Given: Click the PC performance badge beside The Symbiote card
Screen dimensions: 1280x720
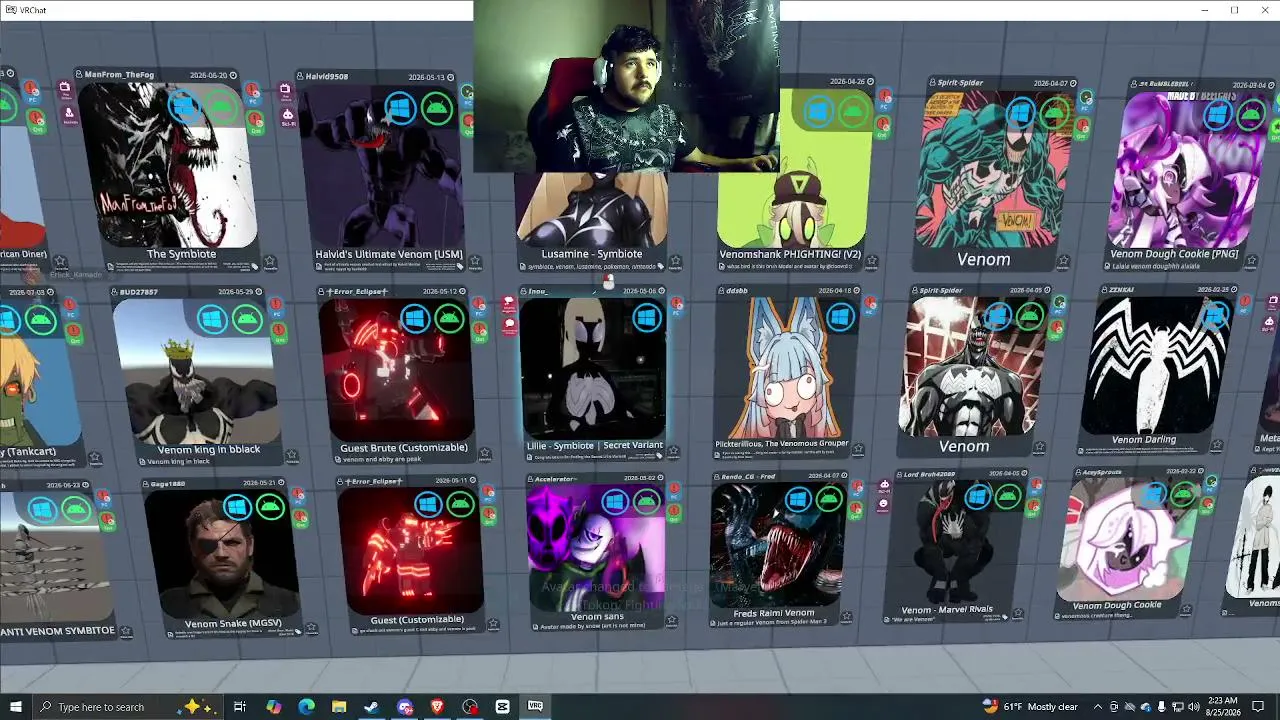Looking at the screenshot, I should point(254,95).
